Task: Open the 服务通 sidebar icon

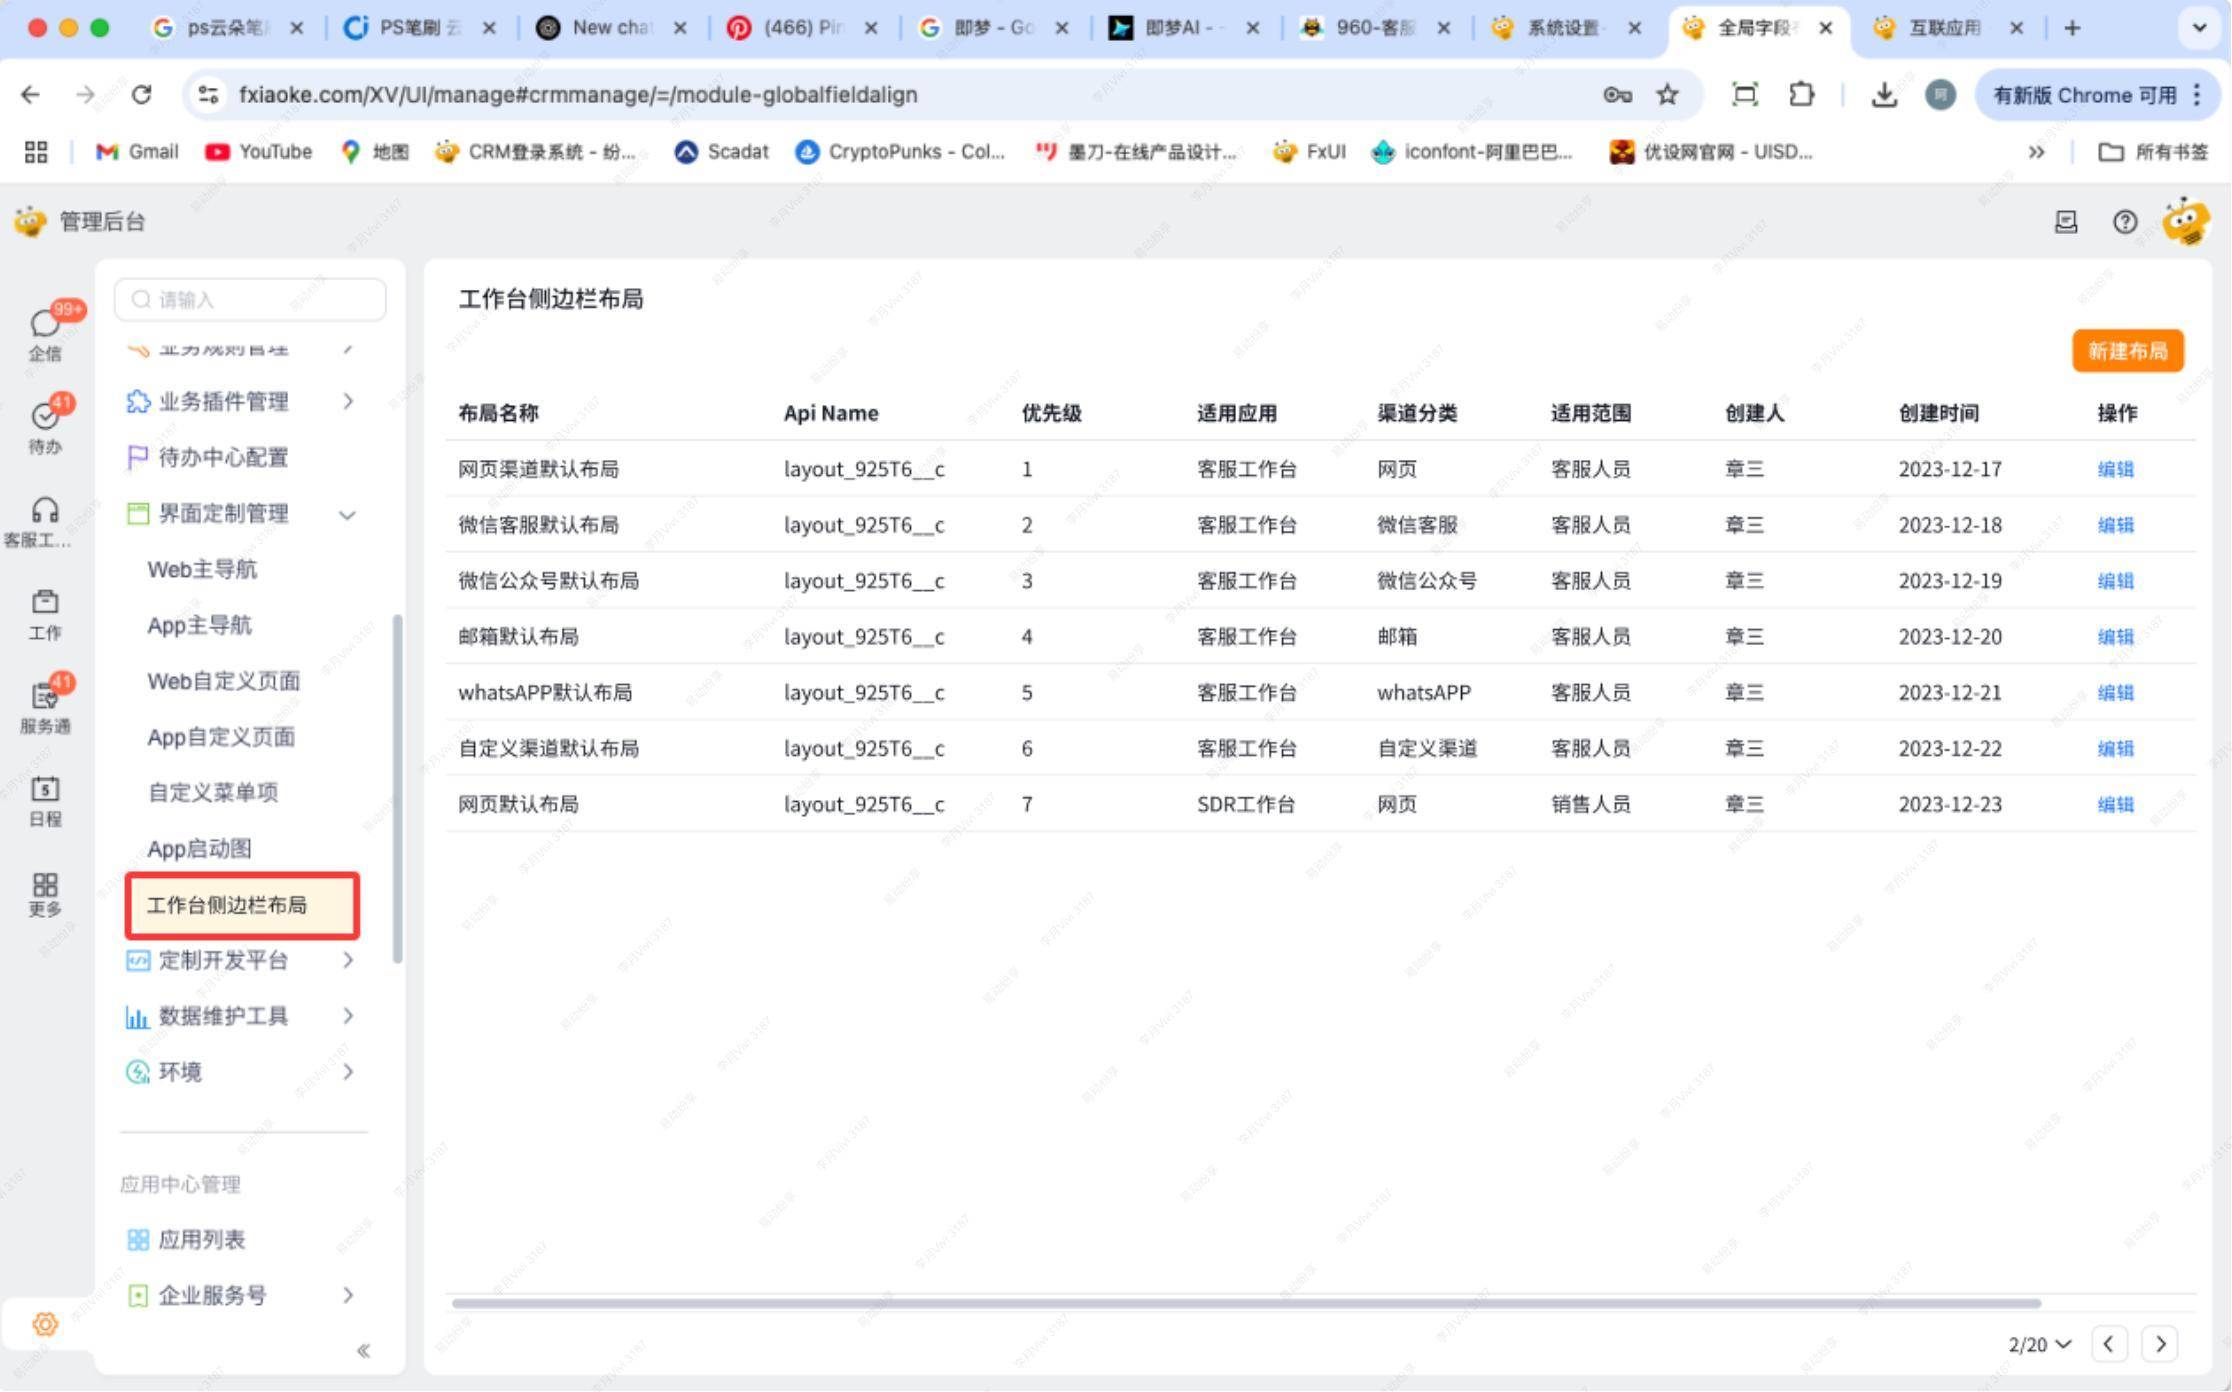Action: [44, 697]
